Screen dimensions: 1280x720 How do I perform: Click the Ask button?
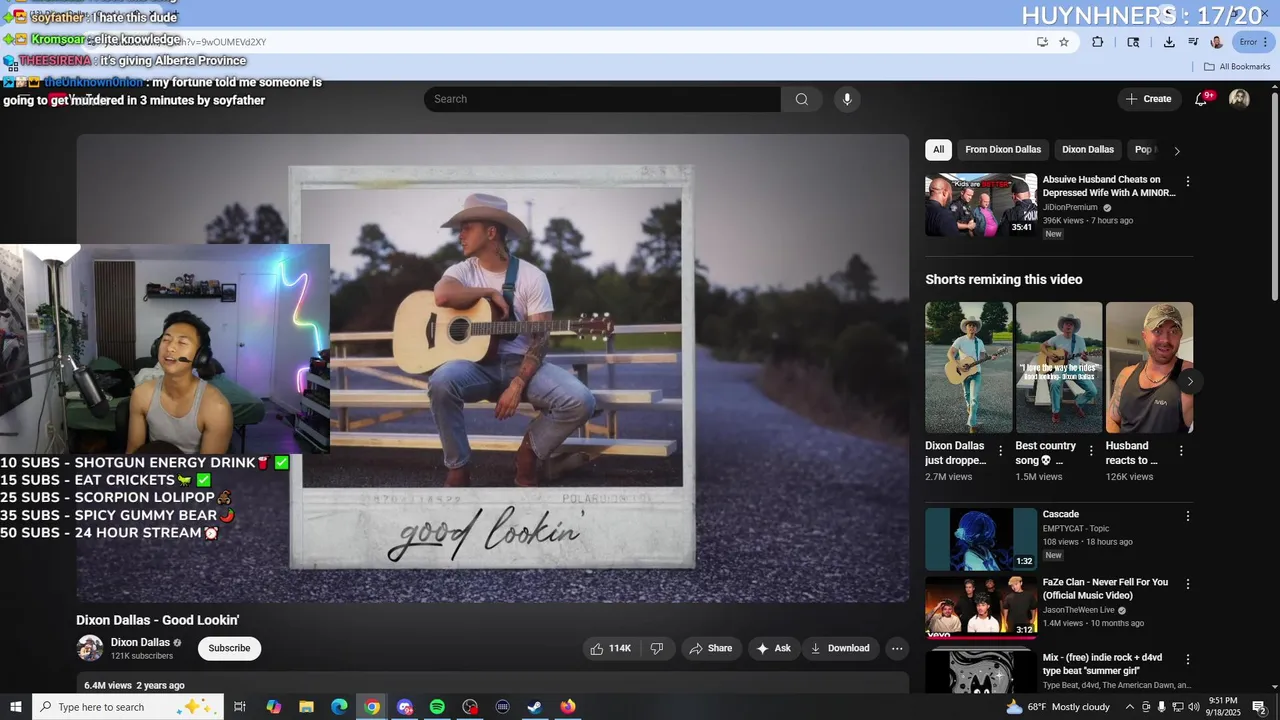coord(774,648)
